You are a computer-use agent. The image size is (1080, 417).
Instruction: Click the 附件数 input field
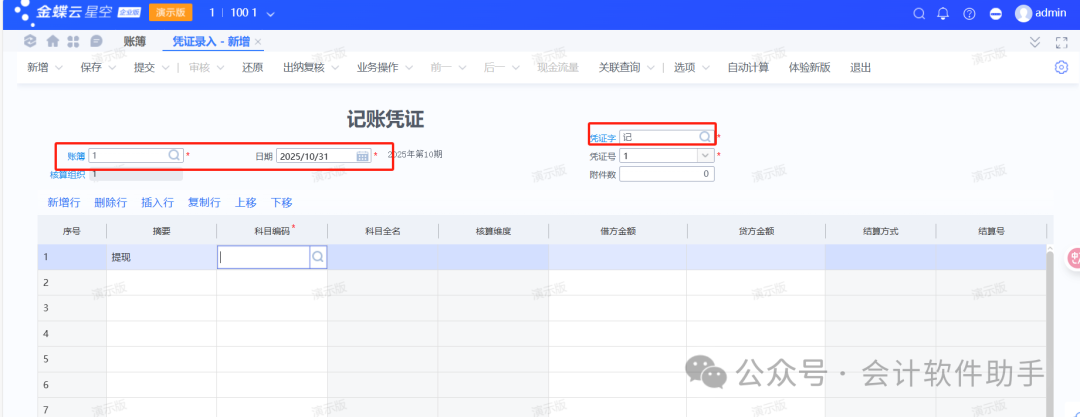coord(666,174)
